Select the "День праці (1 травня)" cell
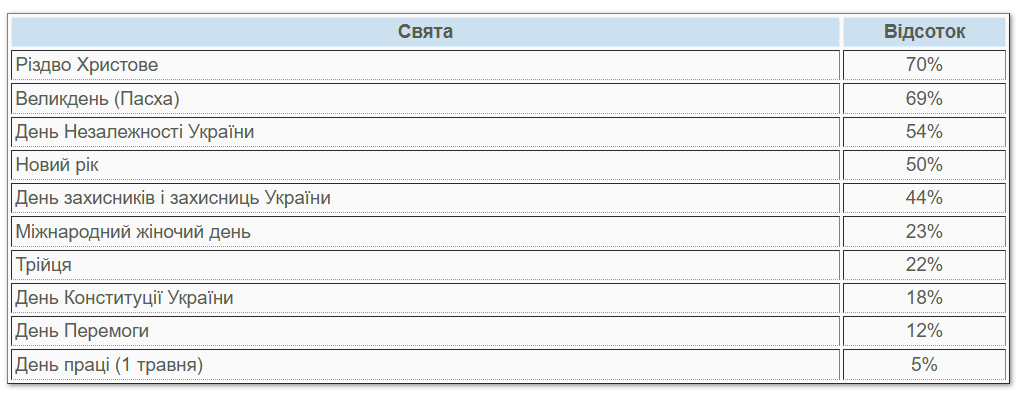Image resolution: width=1020 pixels, height=403 pixels. 109,365
